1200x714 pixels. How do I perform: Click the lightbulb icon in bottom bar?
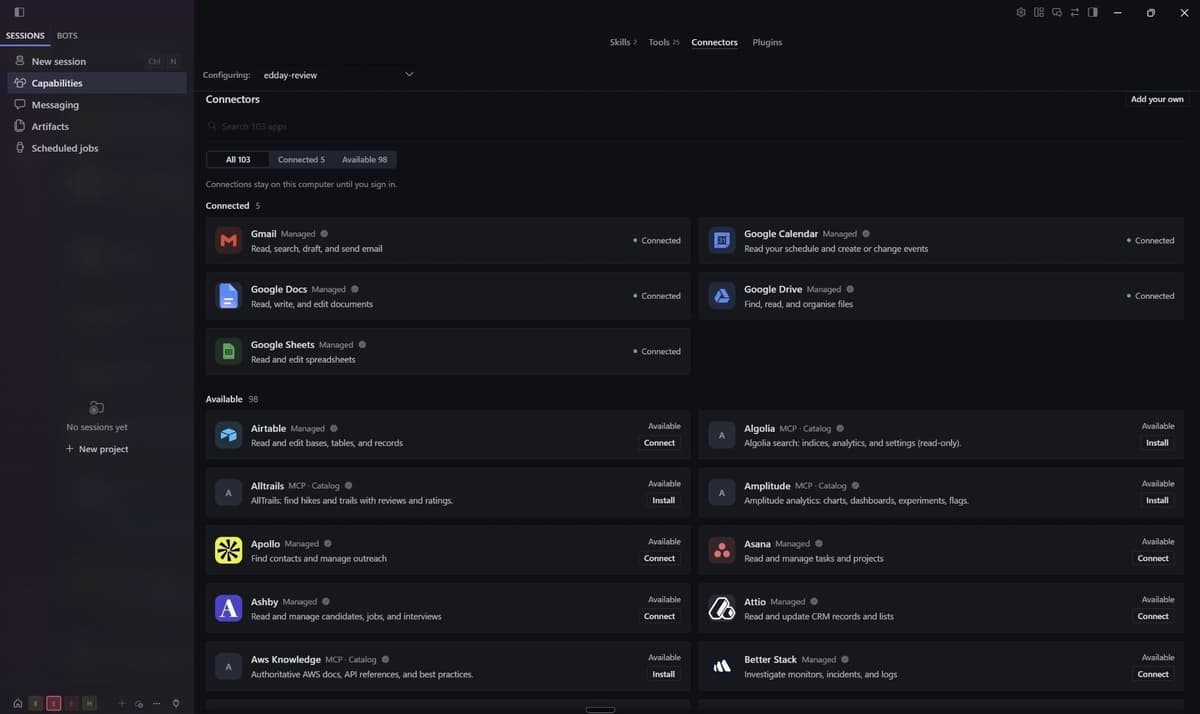(x=176, y=703)
